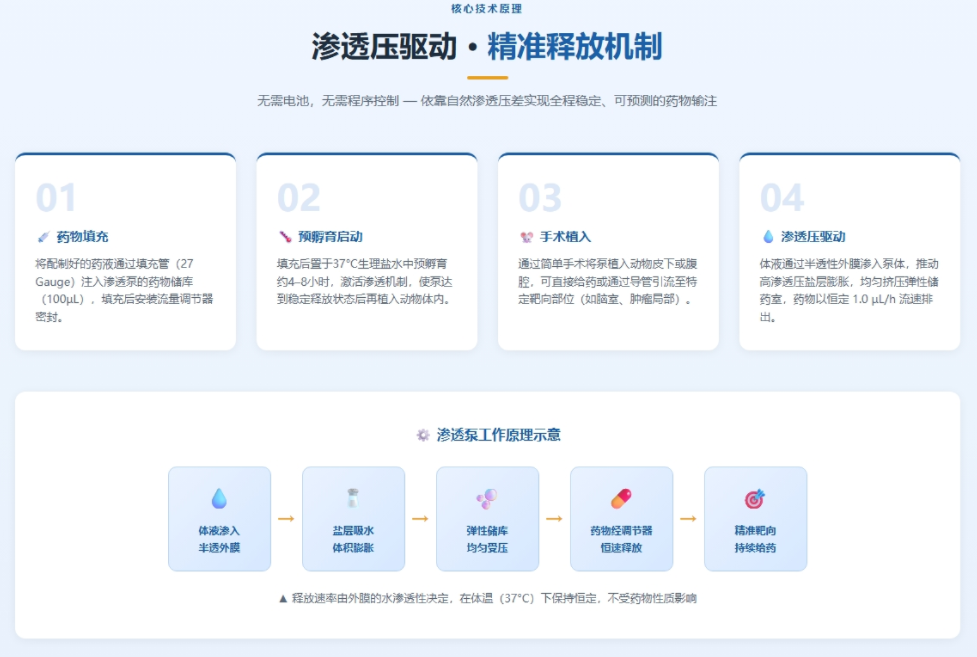Viewport: 977px width, 657px height.
Task: Click arrow between 体液渗入 and 盐层吸水 steps
Action: [286, 518]
